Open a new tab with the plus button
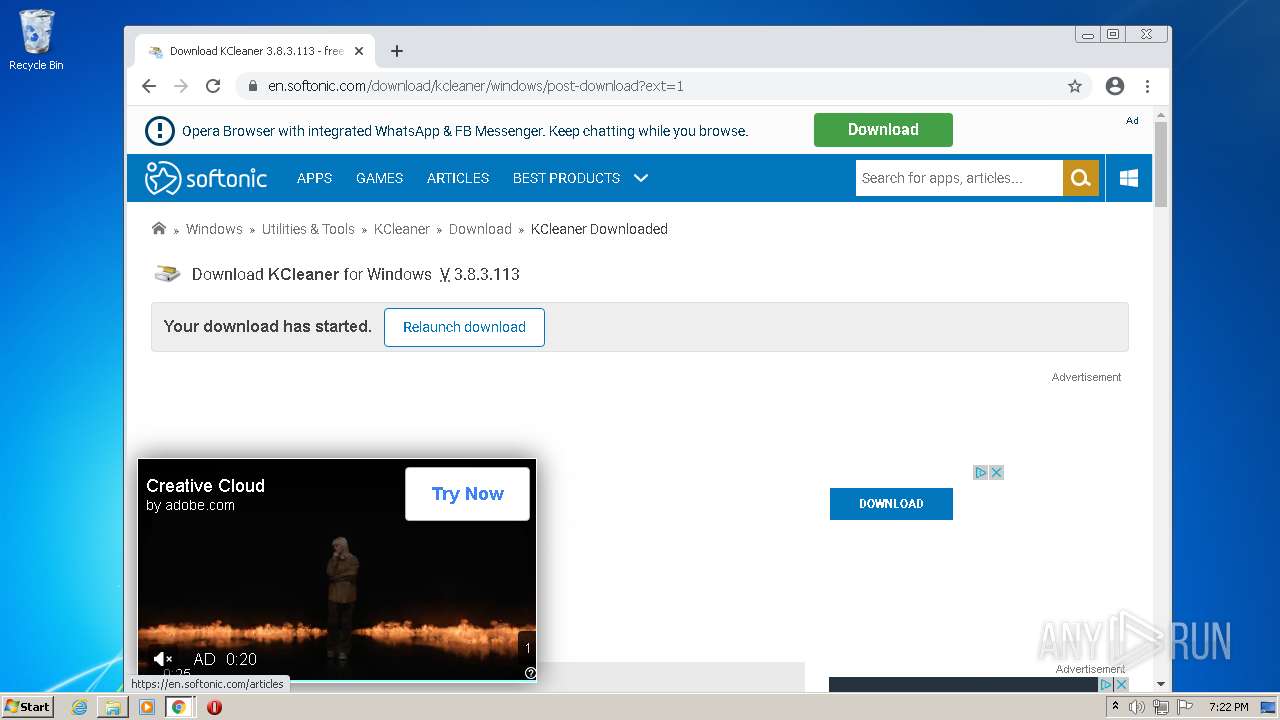 397,51
